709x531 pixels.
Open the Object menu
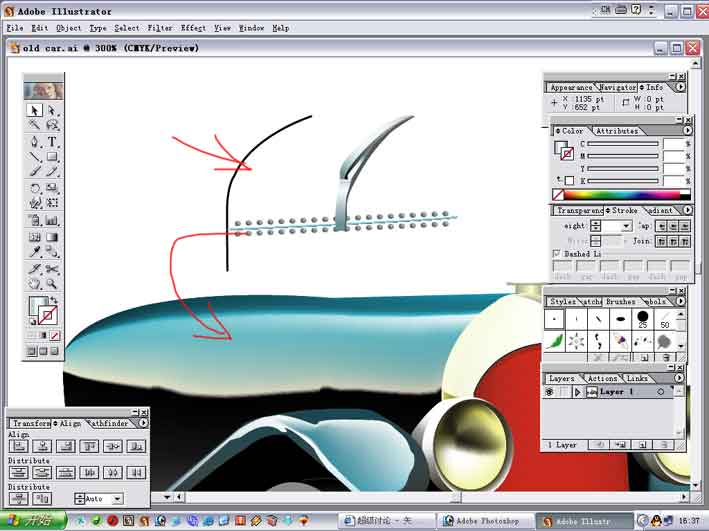pyautogui.click(x=69, y=28)
